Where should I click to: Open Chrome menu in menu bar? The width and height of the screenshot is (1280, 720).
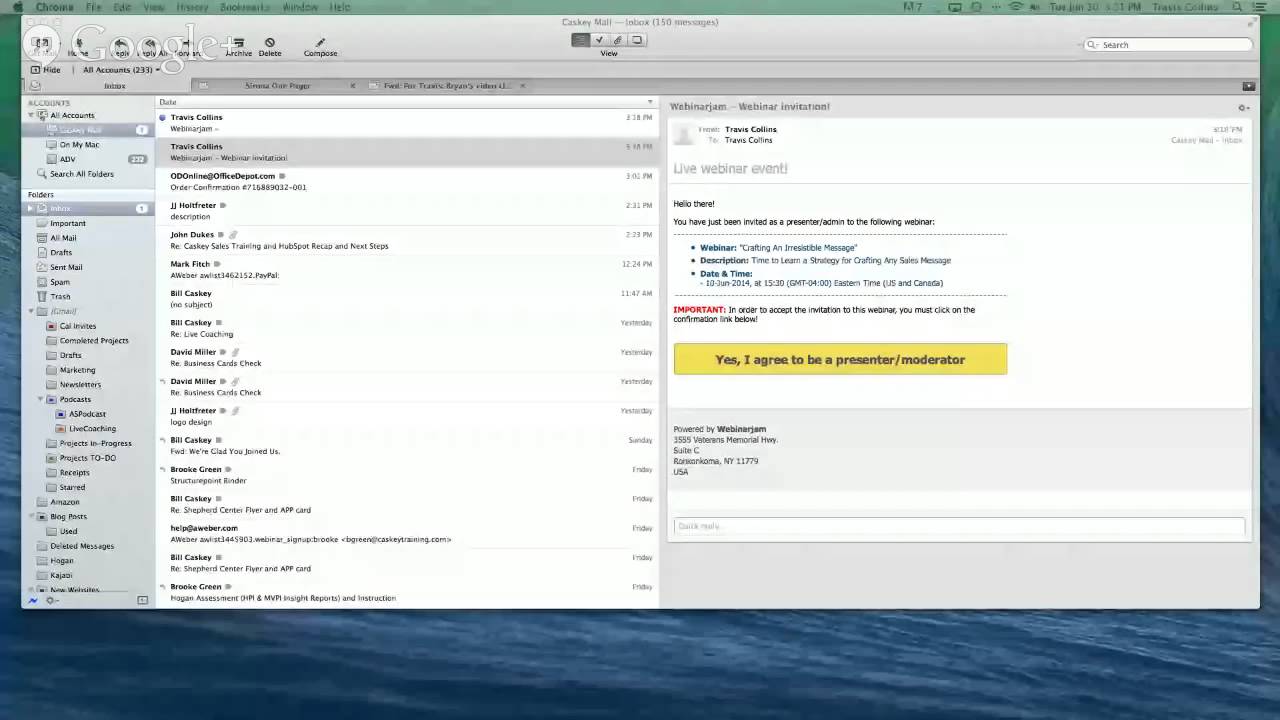[55, 7]
